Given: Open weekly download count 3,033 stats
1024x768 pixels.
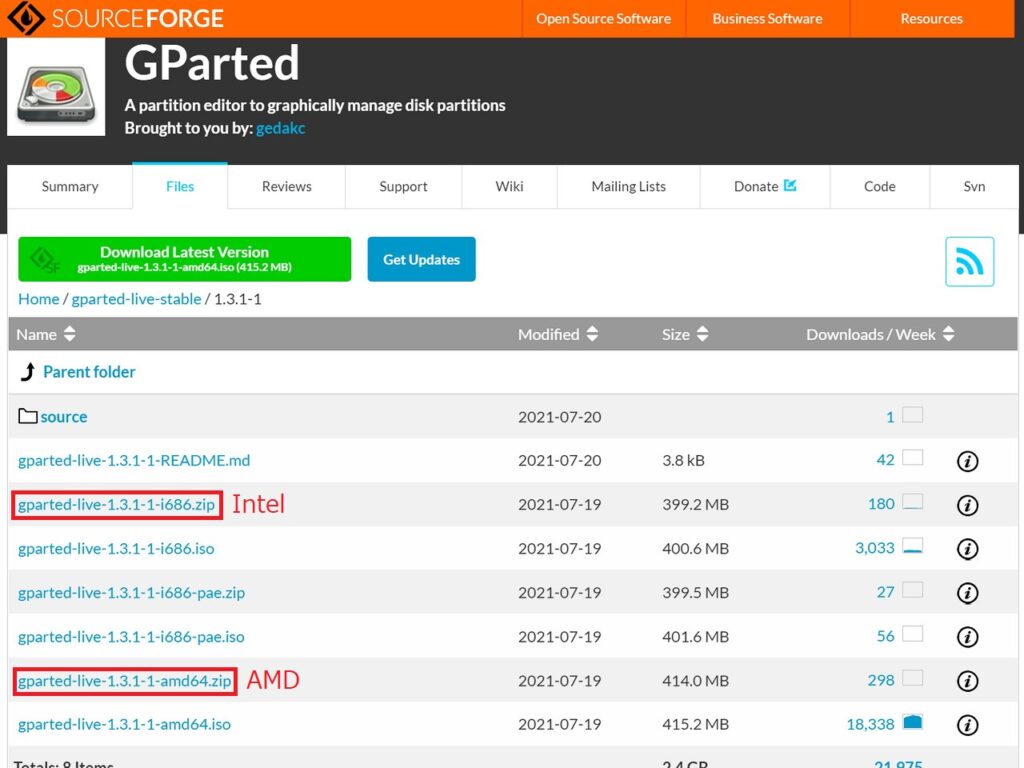Looking at the screenshot, I should tap(875, 548).
